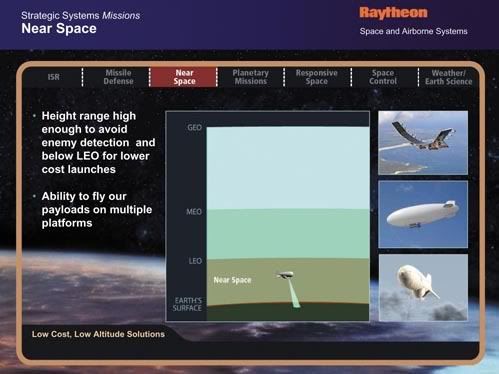Screen dimensions: 499x374
Task: Click the GEO altitude label
Action: coord(194,128)
